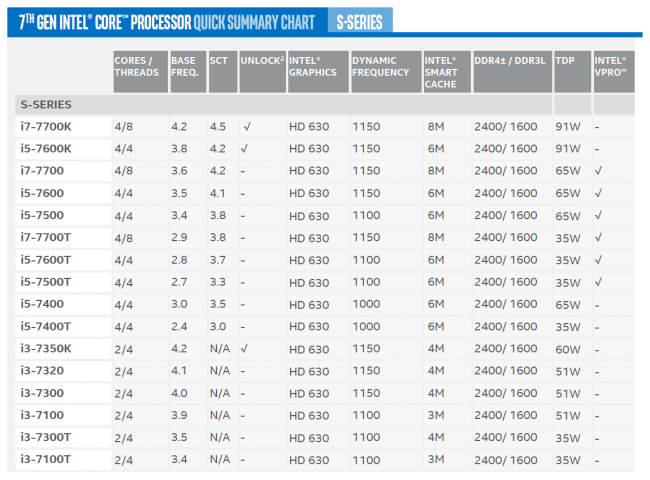Click the 60W TDP value for i3-7350K
The height and width of the screenshot is (480, 650).
[x=568, y=349]
